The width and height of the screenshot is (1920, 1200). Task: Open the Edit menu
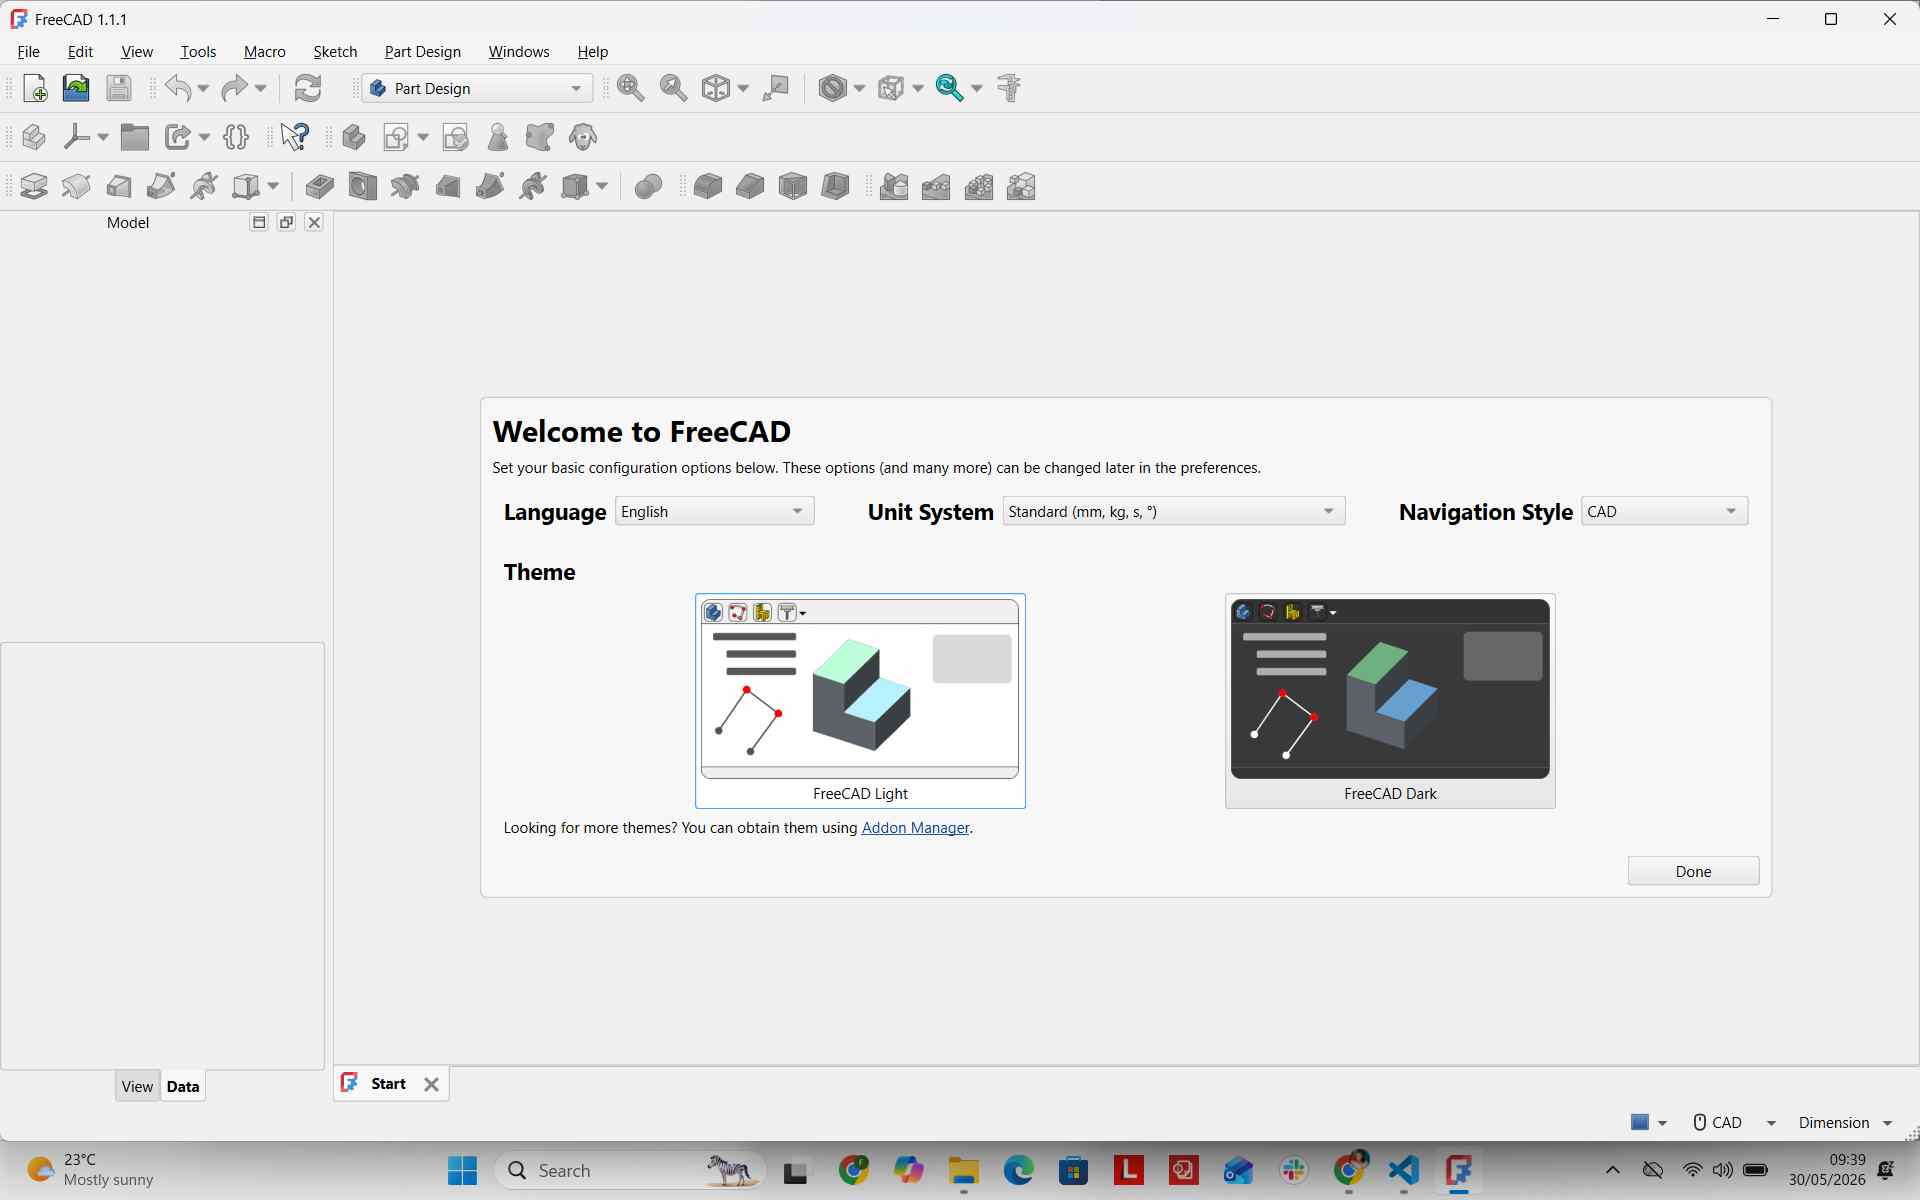(x=80, y=52)
